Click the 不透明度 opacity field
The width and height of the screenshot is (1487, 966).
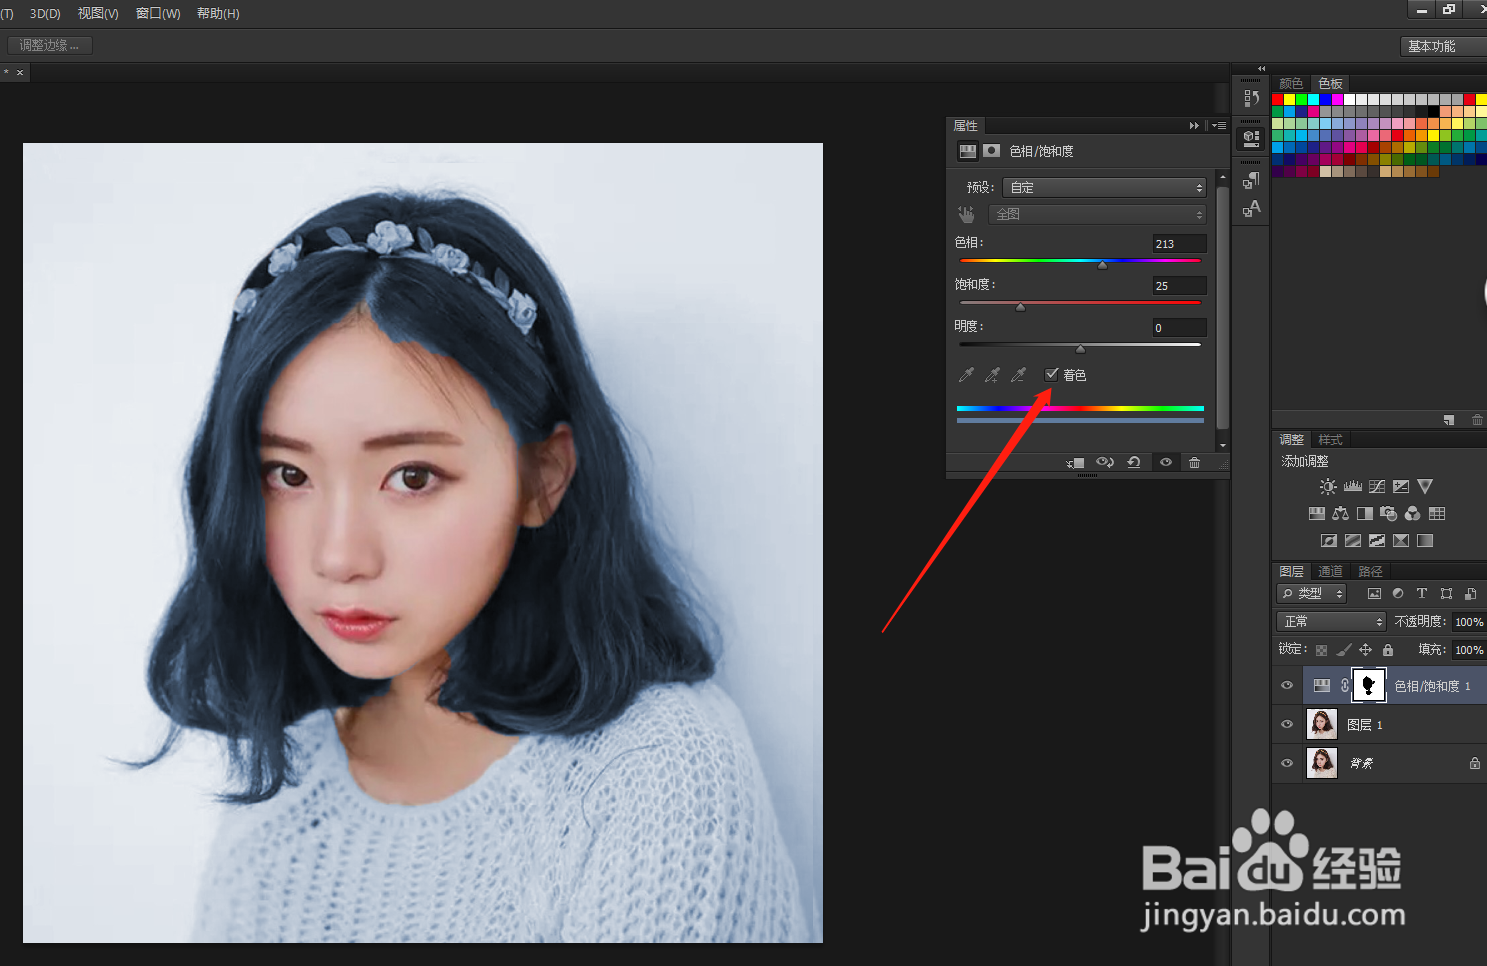coord(1469,622)
